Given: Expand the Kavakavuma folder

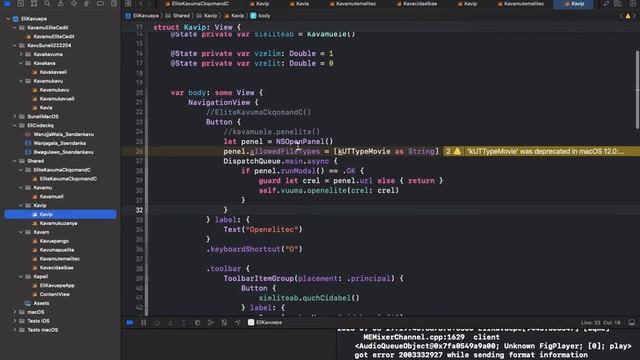Looking at the screenshot, I should coord(21,54).
